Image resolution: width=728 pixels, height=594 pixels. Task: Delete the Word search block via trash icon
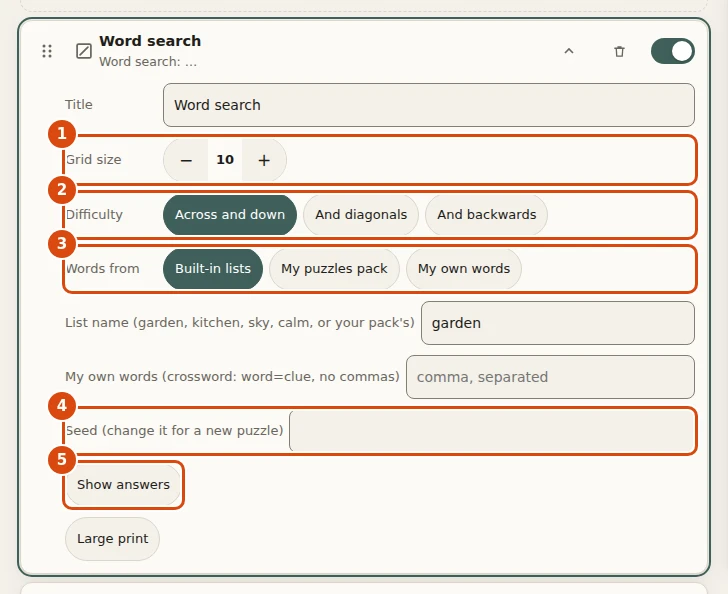[x=619, y=51]
